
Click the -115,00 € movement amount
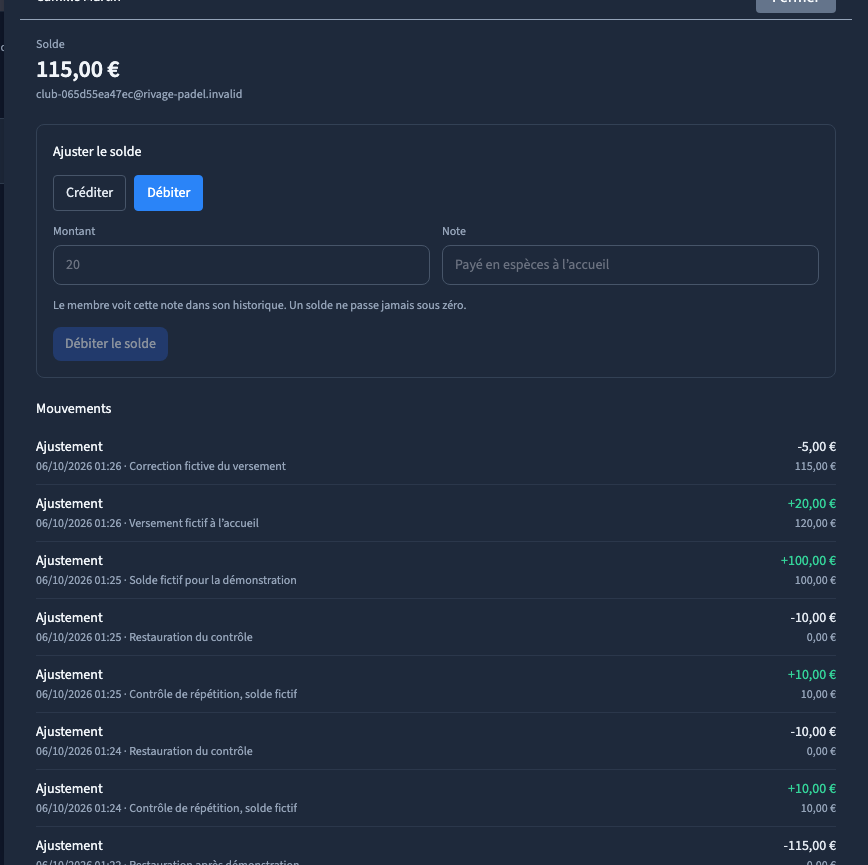pos(810,846)
